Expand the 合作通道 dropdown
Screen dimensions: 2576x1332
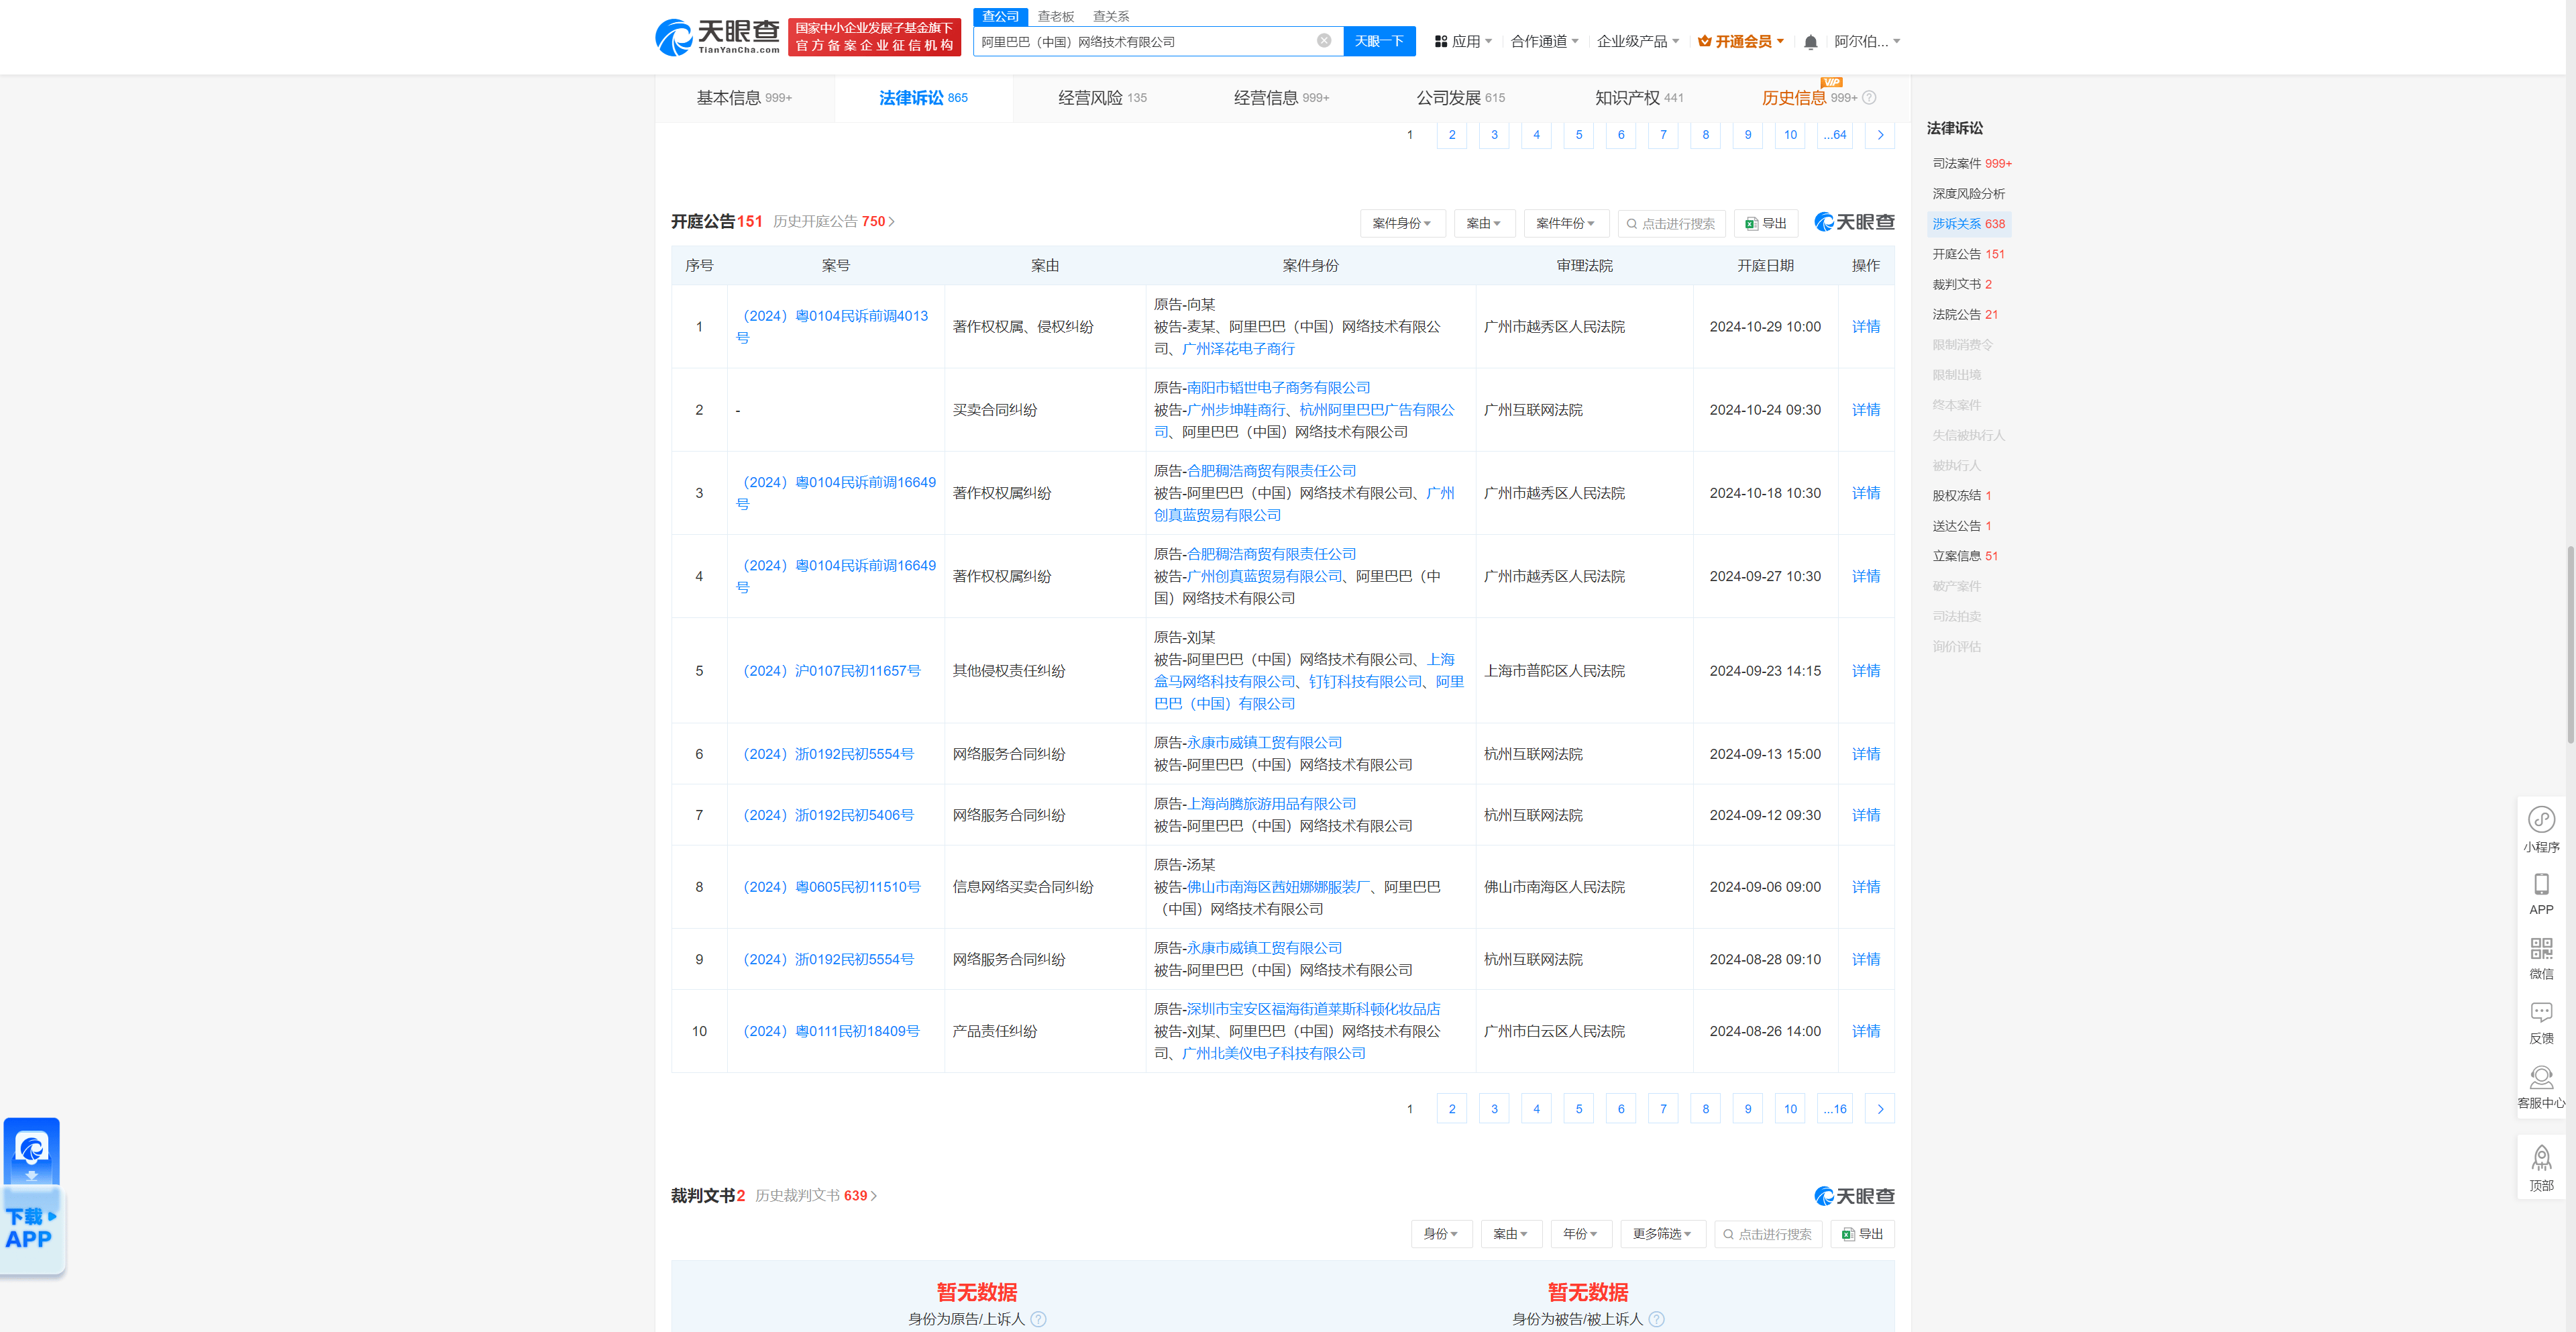click(1544, 42)
